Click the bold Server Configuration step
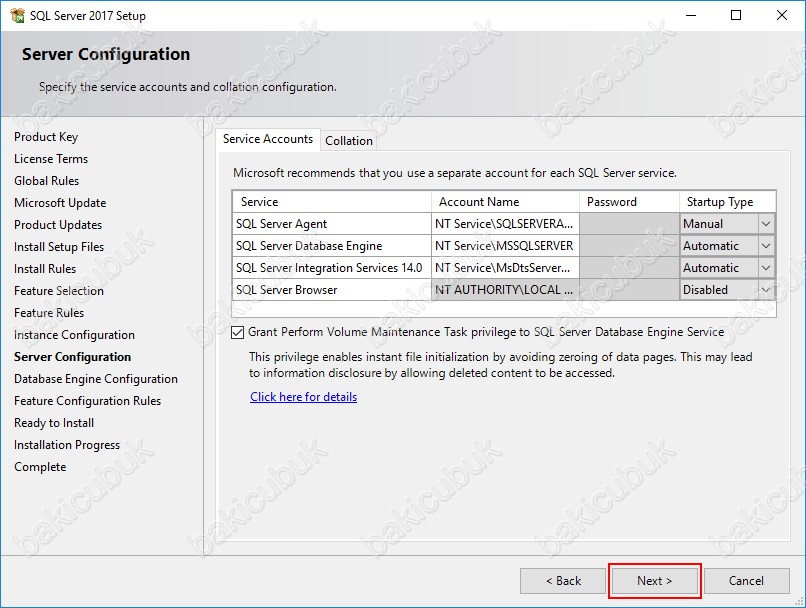The image size is (806, 608). pos(72,357)
